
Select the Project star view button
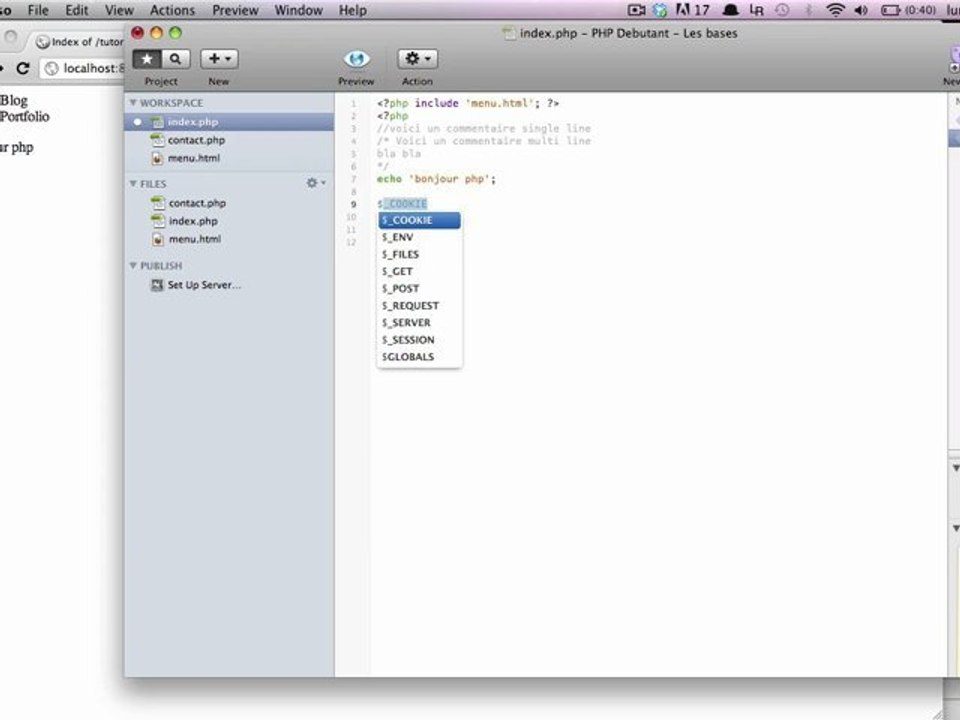click(147, 59)
